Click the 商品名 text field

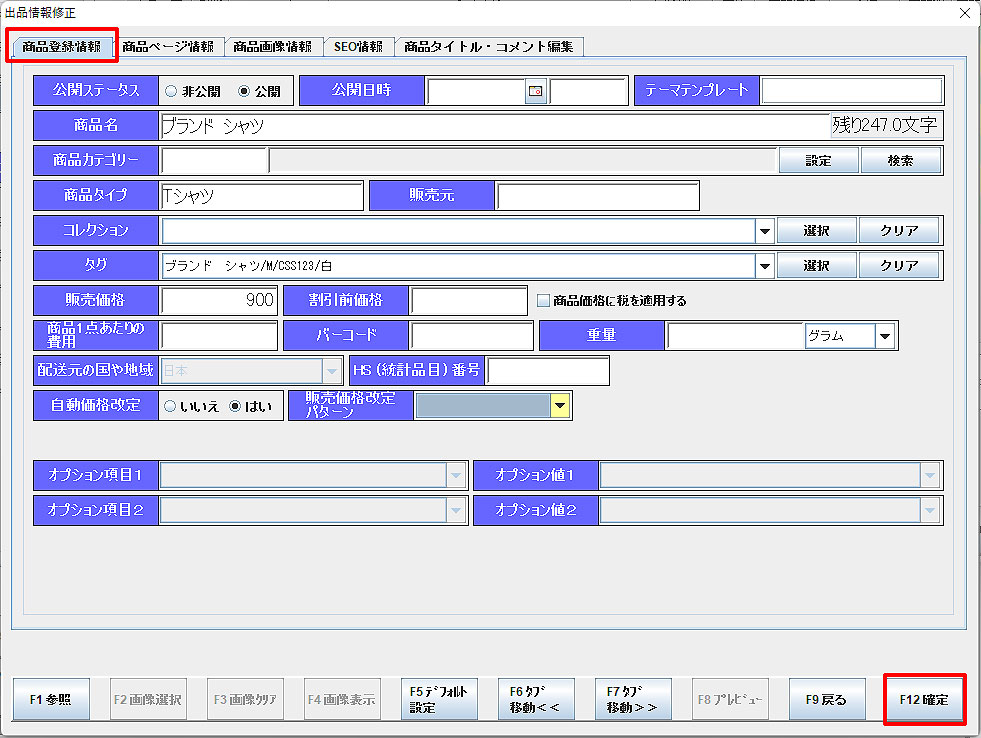tap(494, 126)
